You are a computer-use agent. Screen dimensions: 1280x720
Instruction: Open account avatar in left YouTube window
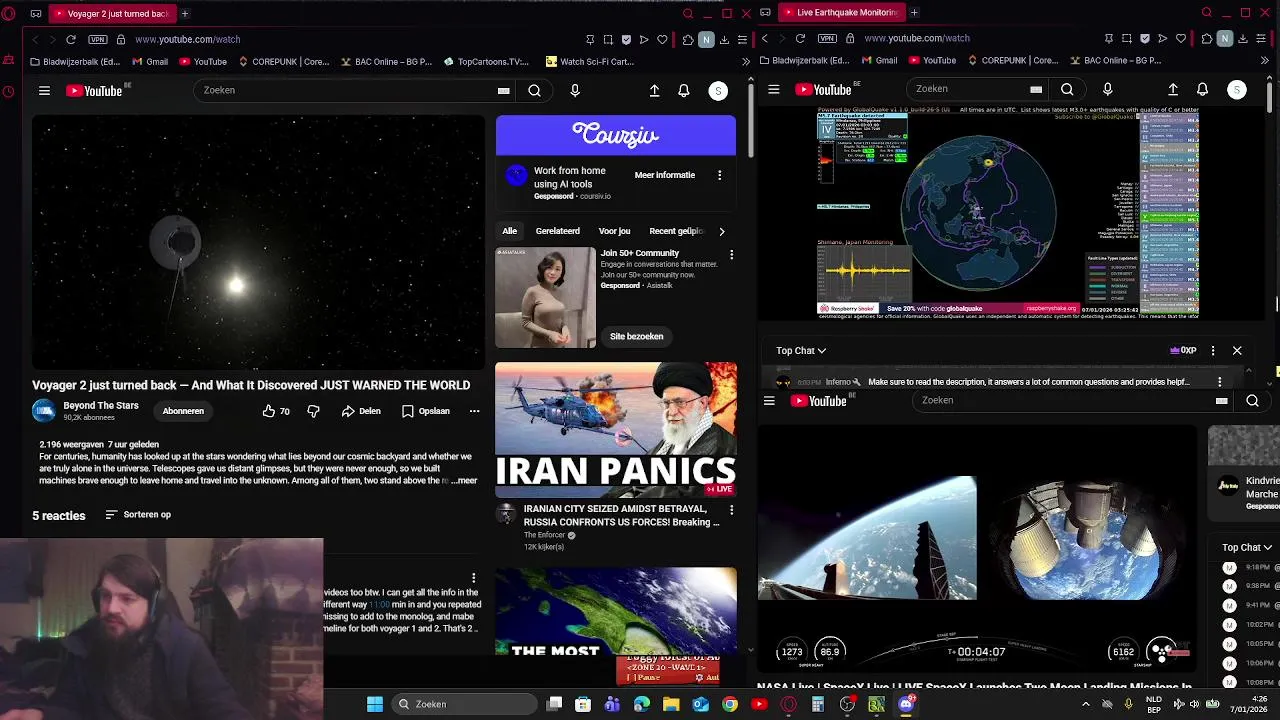click(718, 91)
